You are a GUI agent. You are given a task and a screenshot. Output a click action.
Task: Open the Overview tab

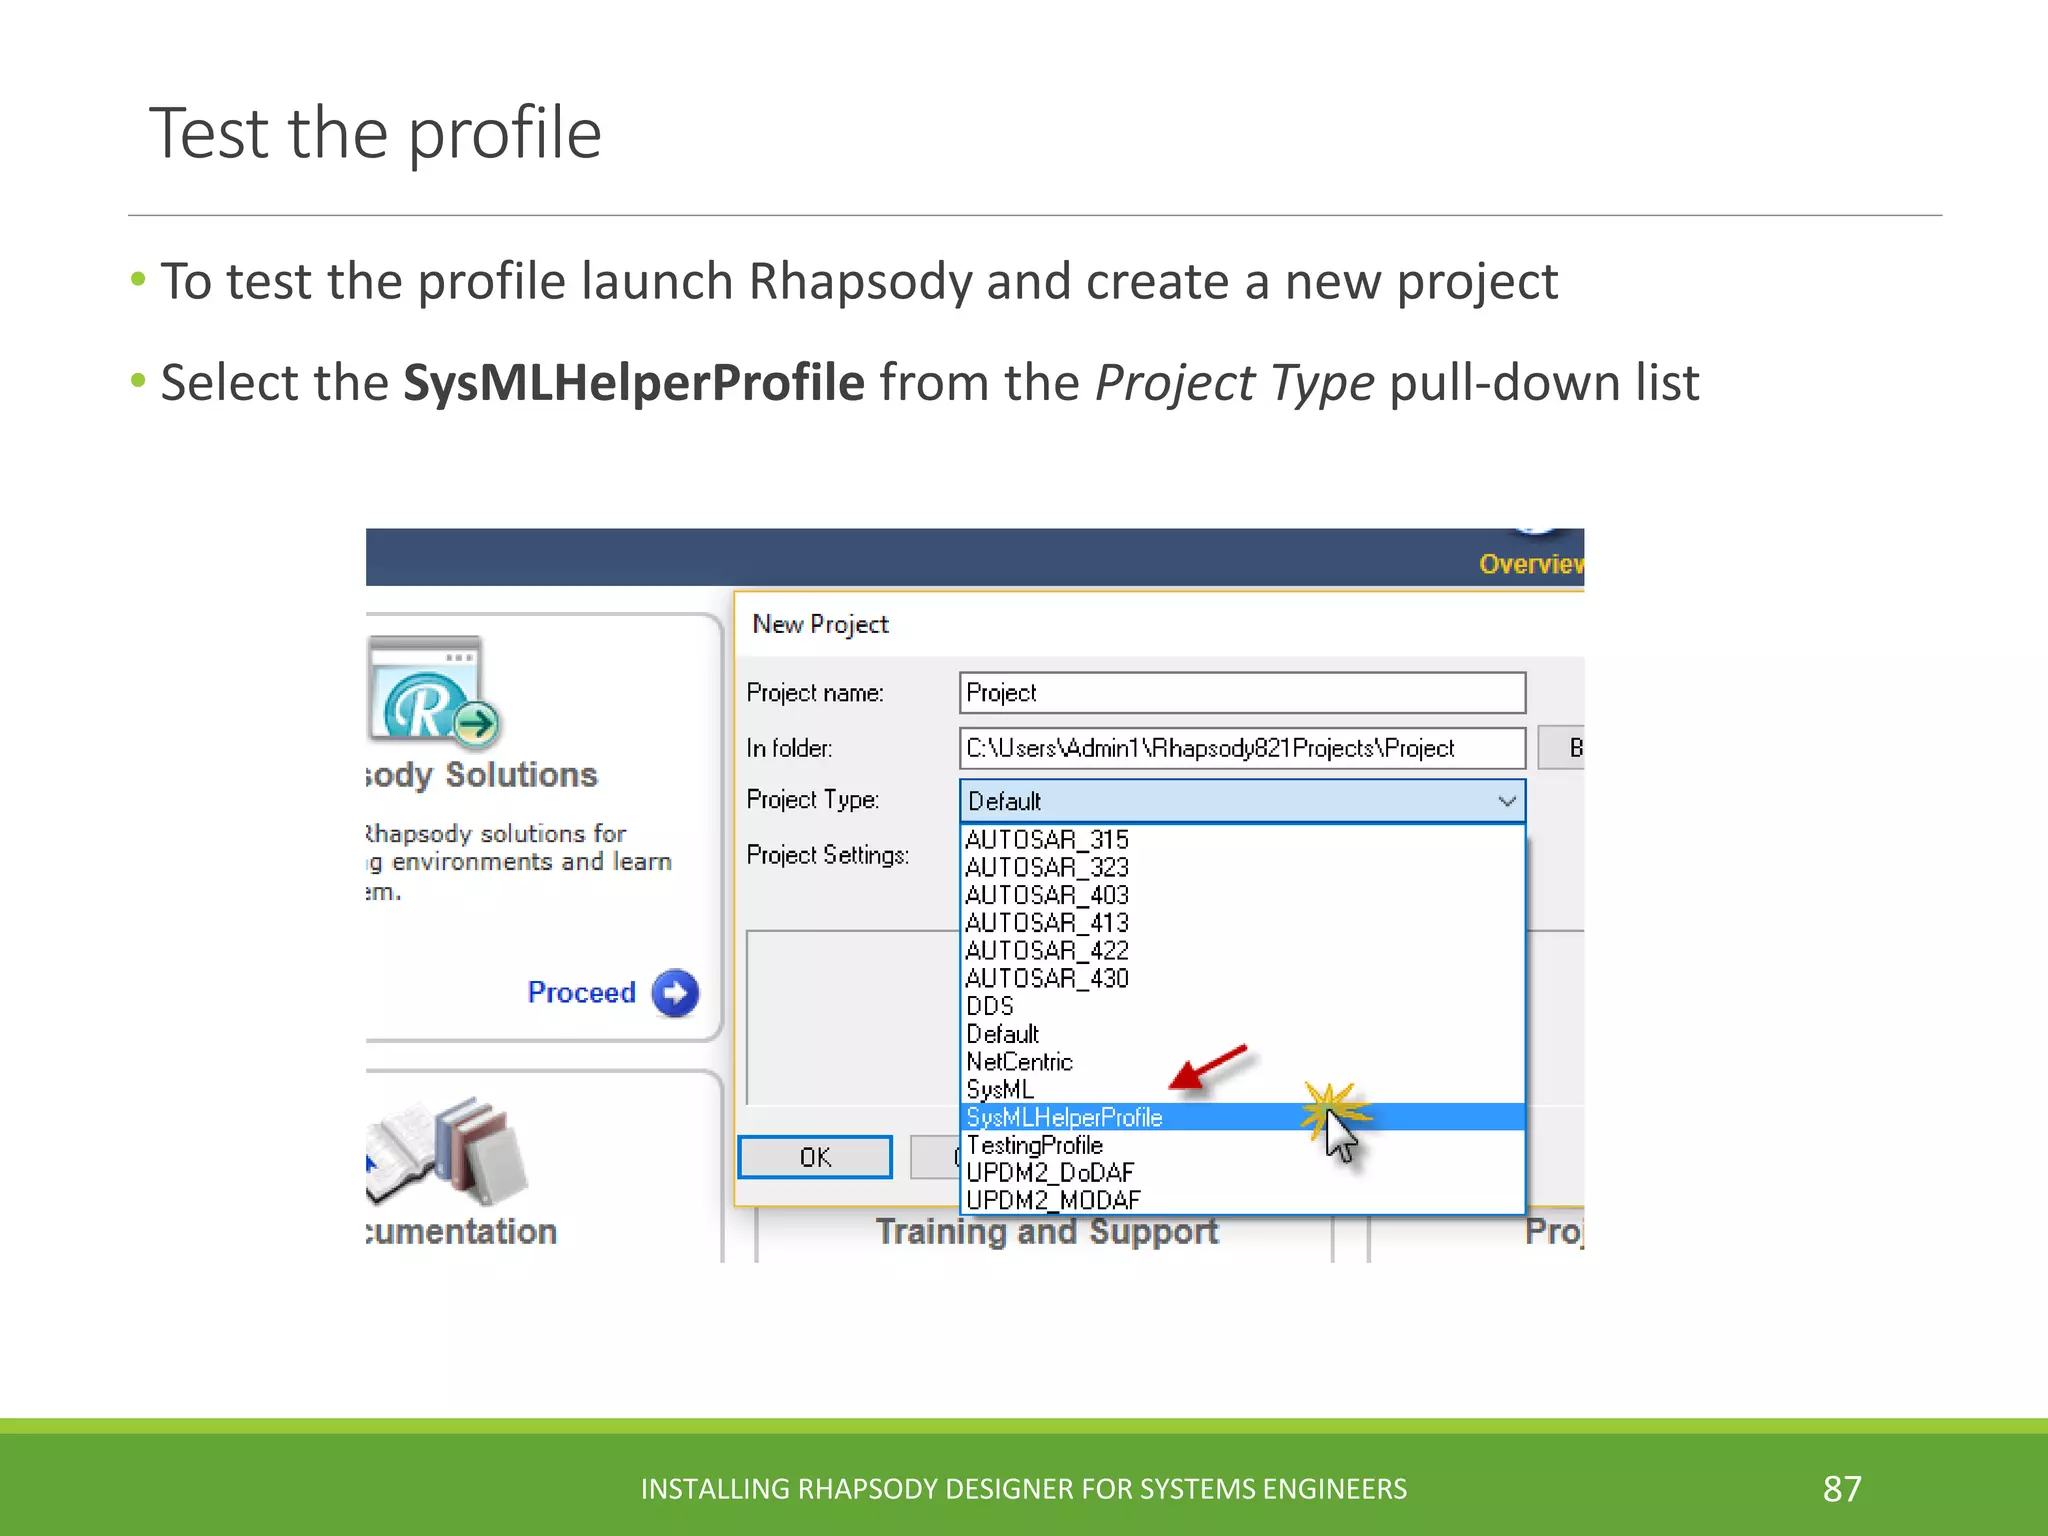[1531, 564]
